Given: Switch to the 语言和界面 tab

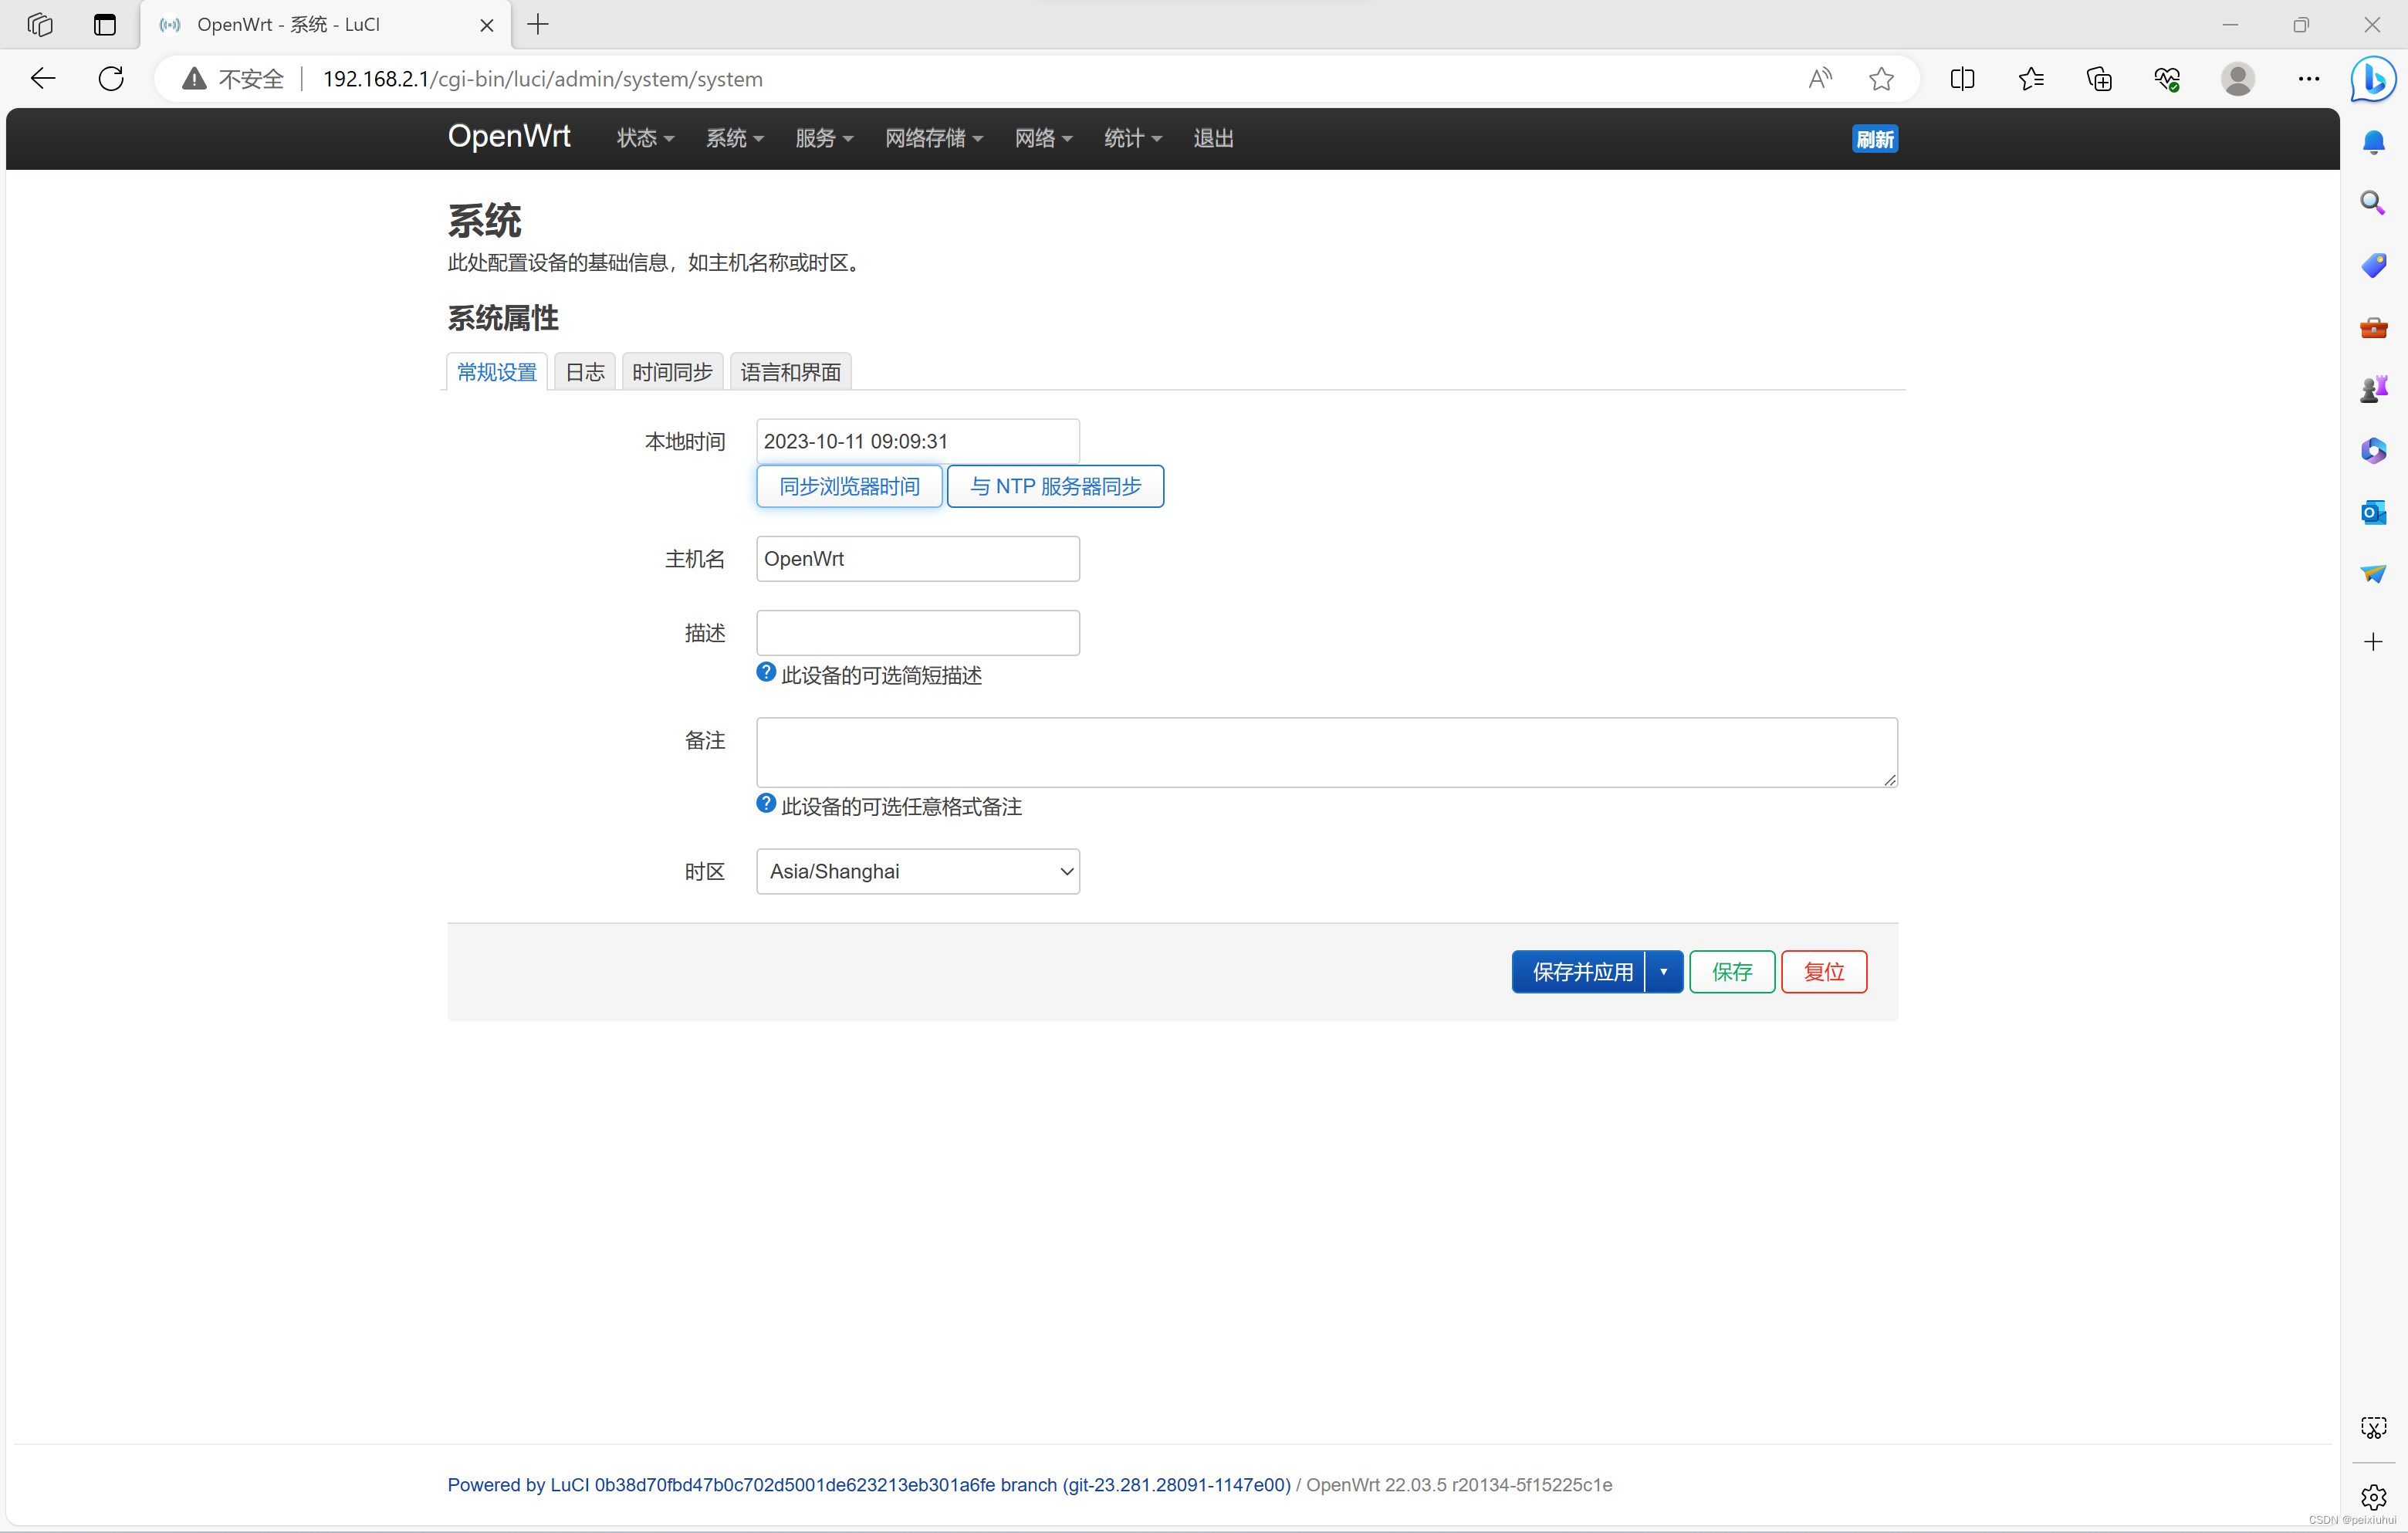Looking at the screenshot, I should pos(790,371).
